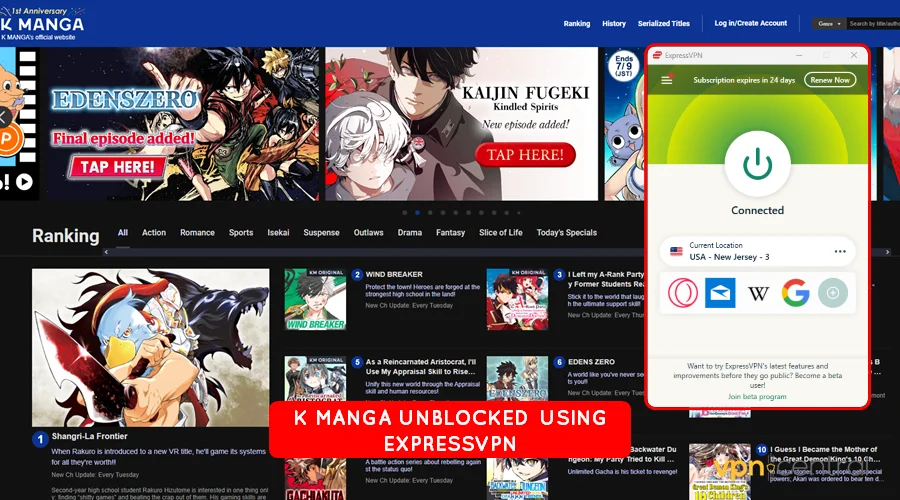This screenshot has height=500, width=900.
Task: Click the tab scroll right arrow
Action: (887, 252)
